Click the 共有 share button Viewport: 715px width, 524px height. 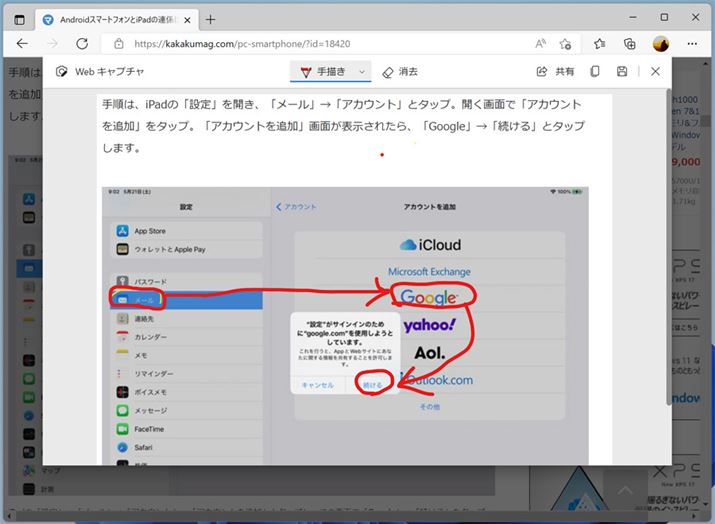click(x=556, y=72)
